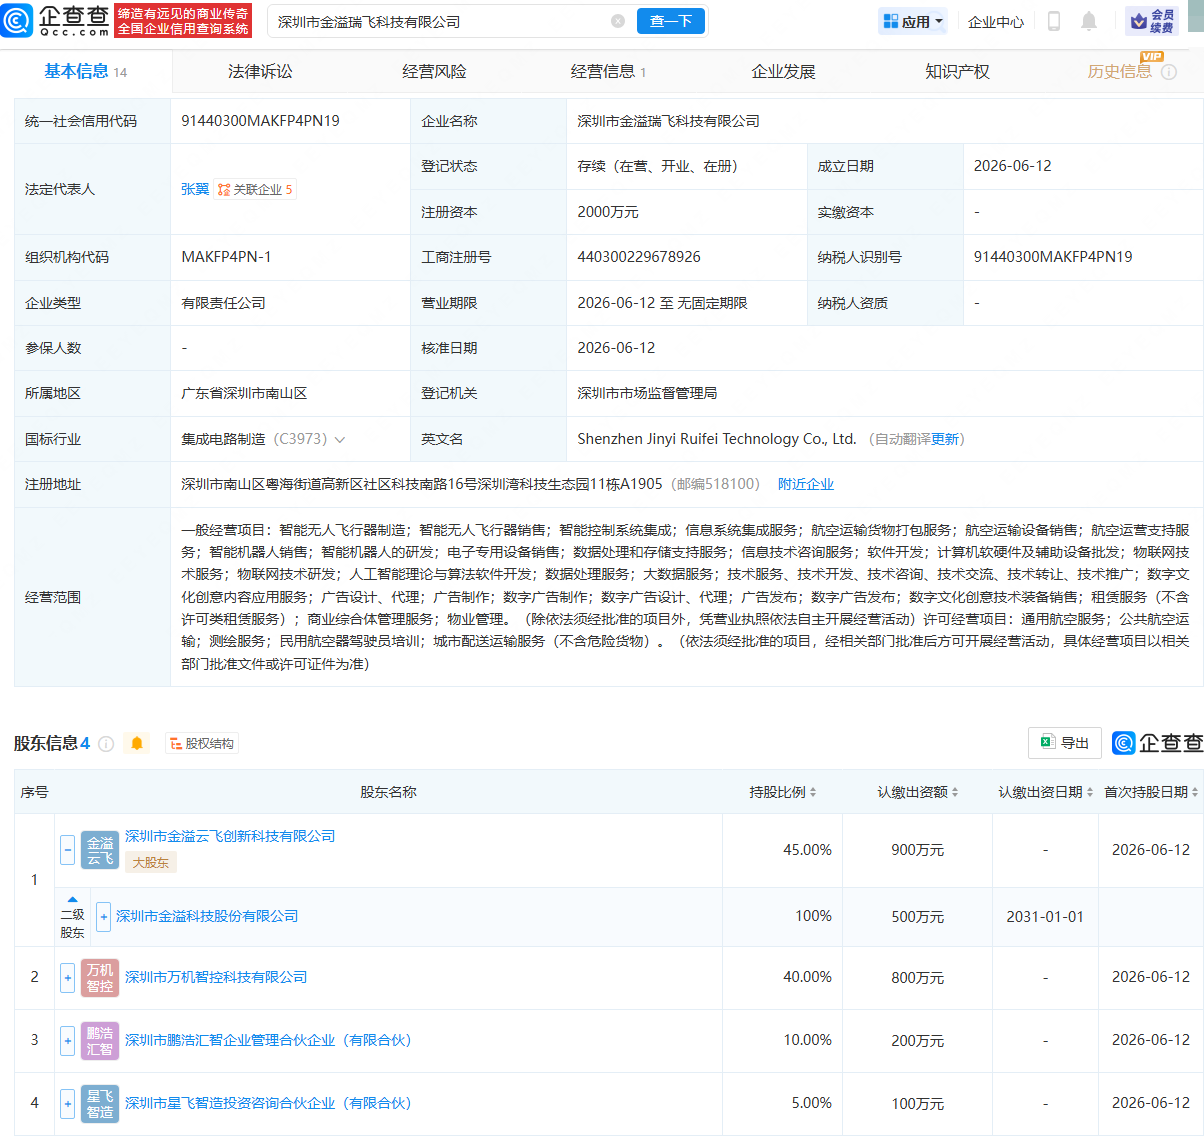
Task: Open 关联企业 5 tag
Action: (255, 189)
